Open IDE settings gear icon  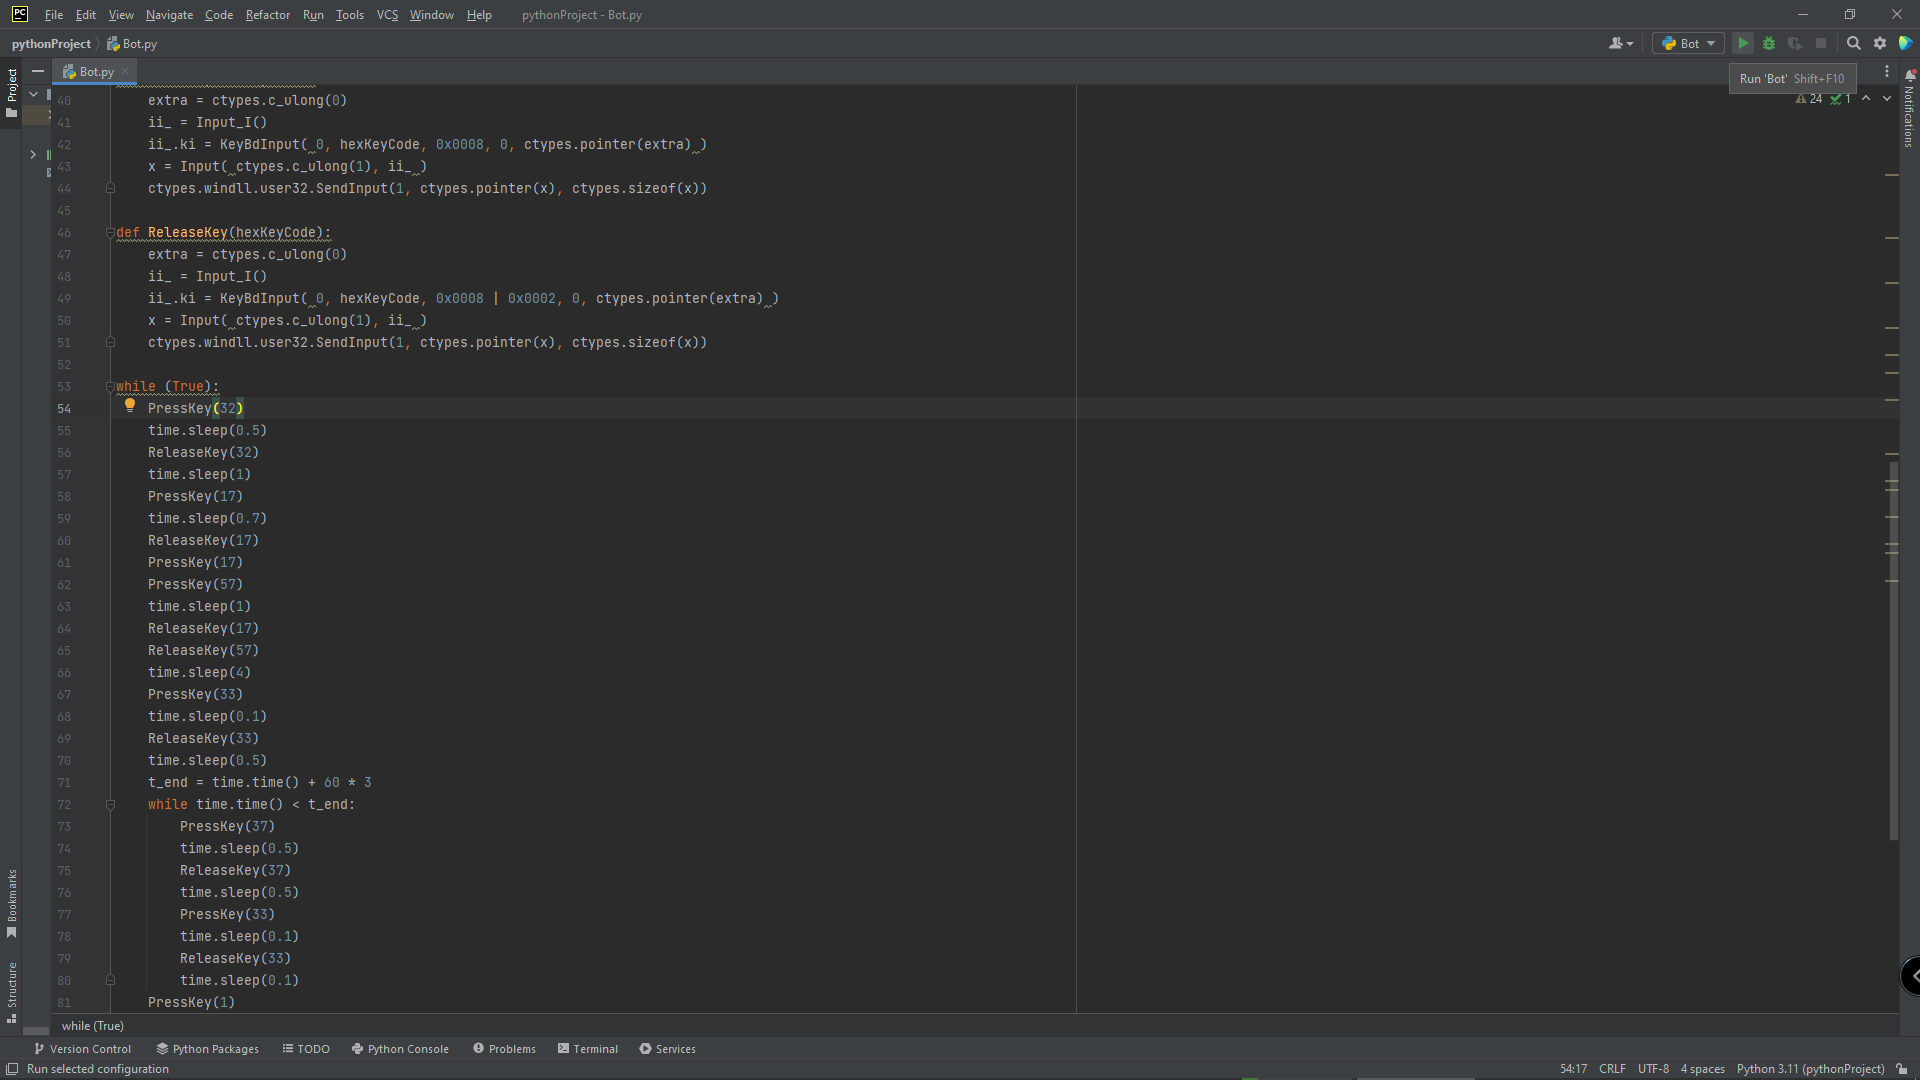(x=1880, y=43)
